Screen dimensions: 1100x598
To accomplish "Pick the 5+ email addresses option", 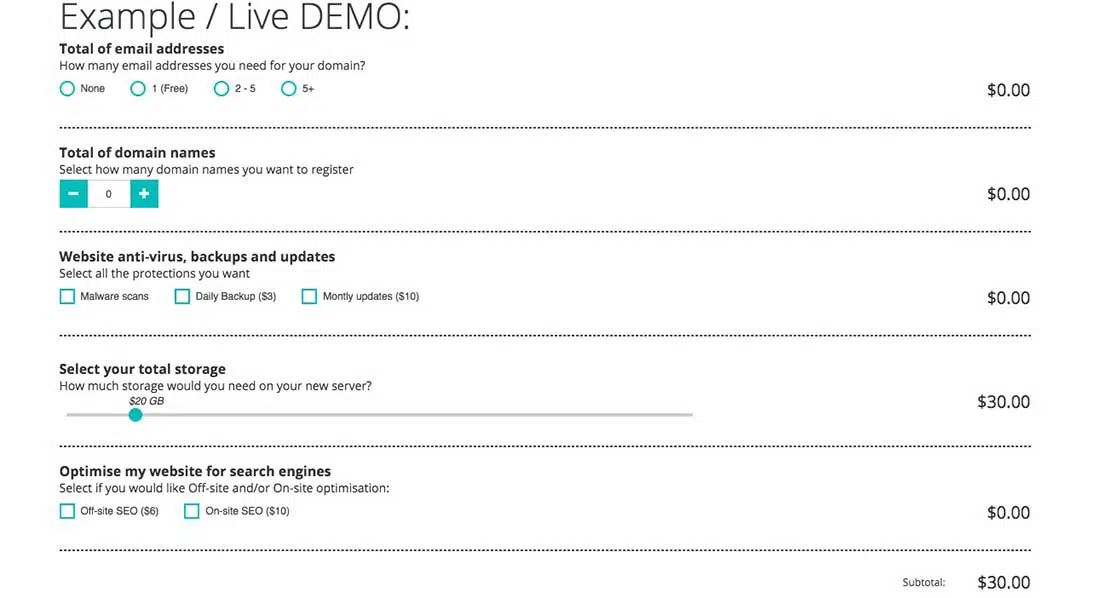I will tap(289, 89).
